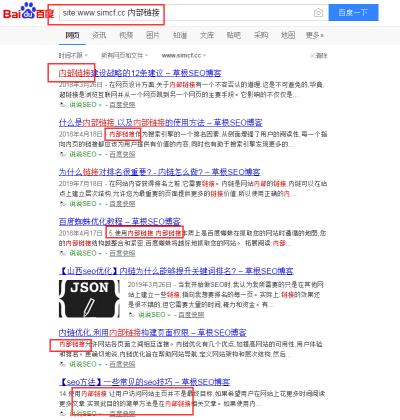The height and width of the screenshot is (420, 400).
Task: Click the JSON thumbnail image
Action: click(89, 298)
